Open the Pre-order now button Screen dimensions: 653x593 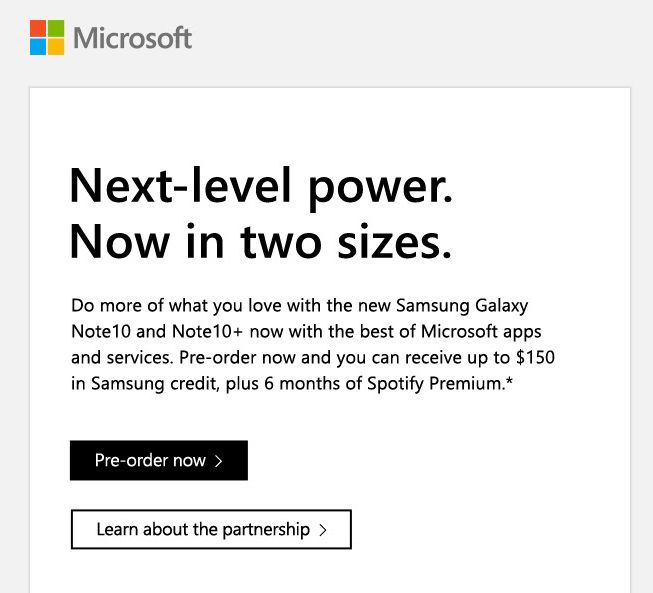[159, 460]
